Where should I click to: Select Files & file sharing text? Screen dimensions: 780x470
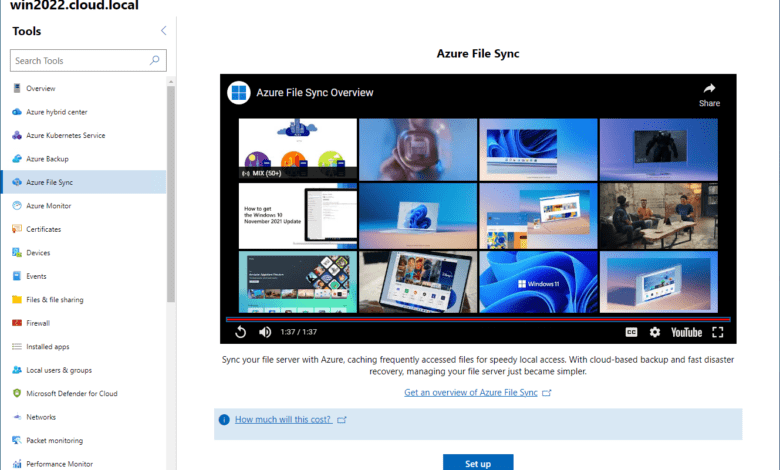point(55,299)
